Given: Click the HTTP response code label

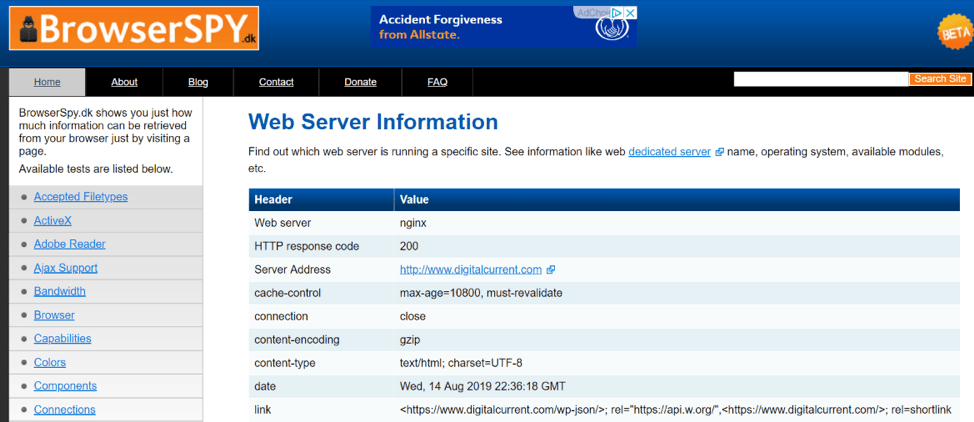Looking at the screenshot, I should 307,246.
